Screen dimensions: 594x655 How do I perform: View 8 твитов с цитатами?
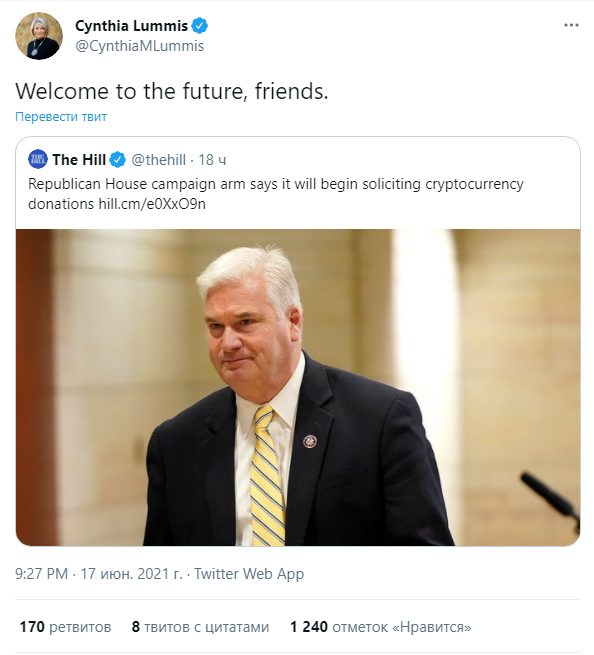(x=200, y=627)
